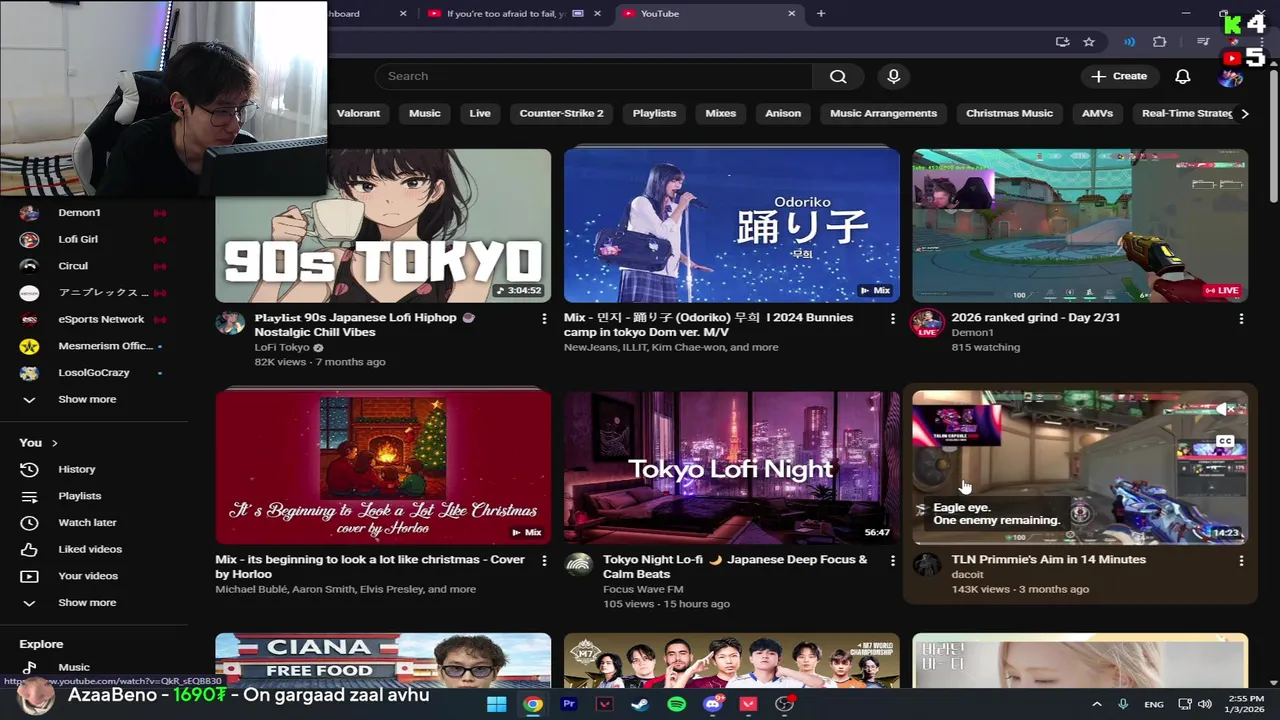1280x720 pixels.
Task: Select the Counter-Strike 2 filter chip
Action: coord(562,114)
